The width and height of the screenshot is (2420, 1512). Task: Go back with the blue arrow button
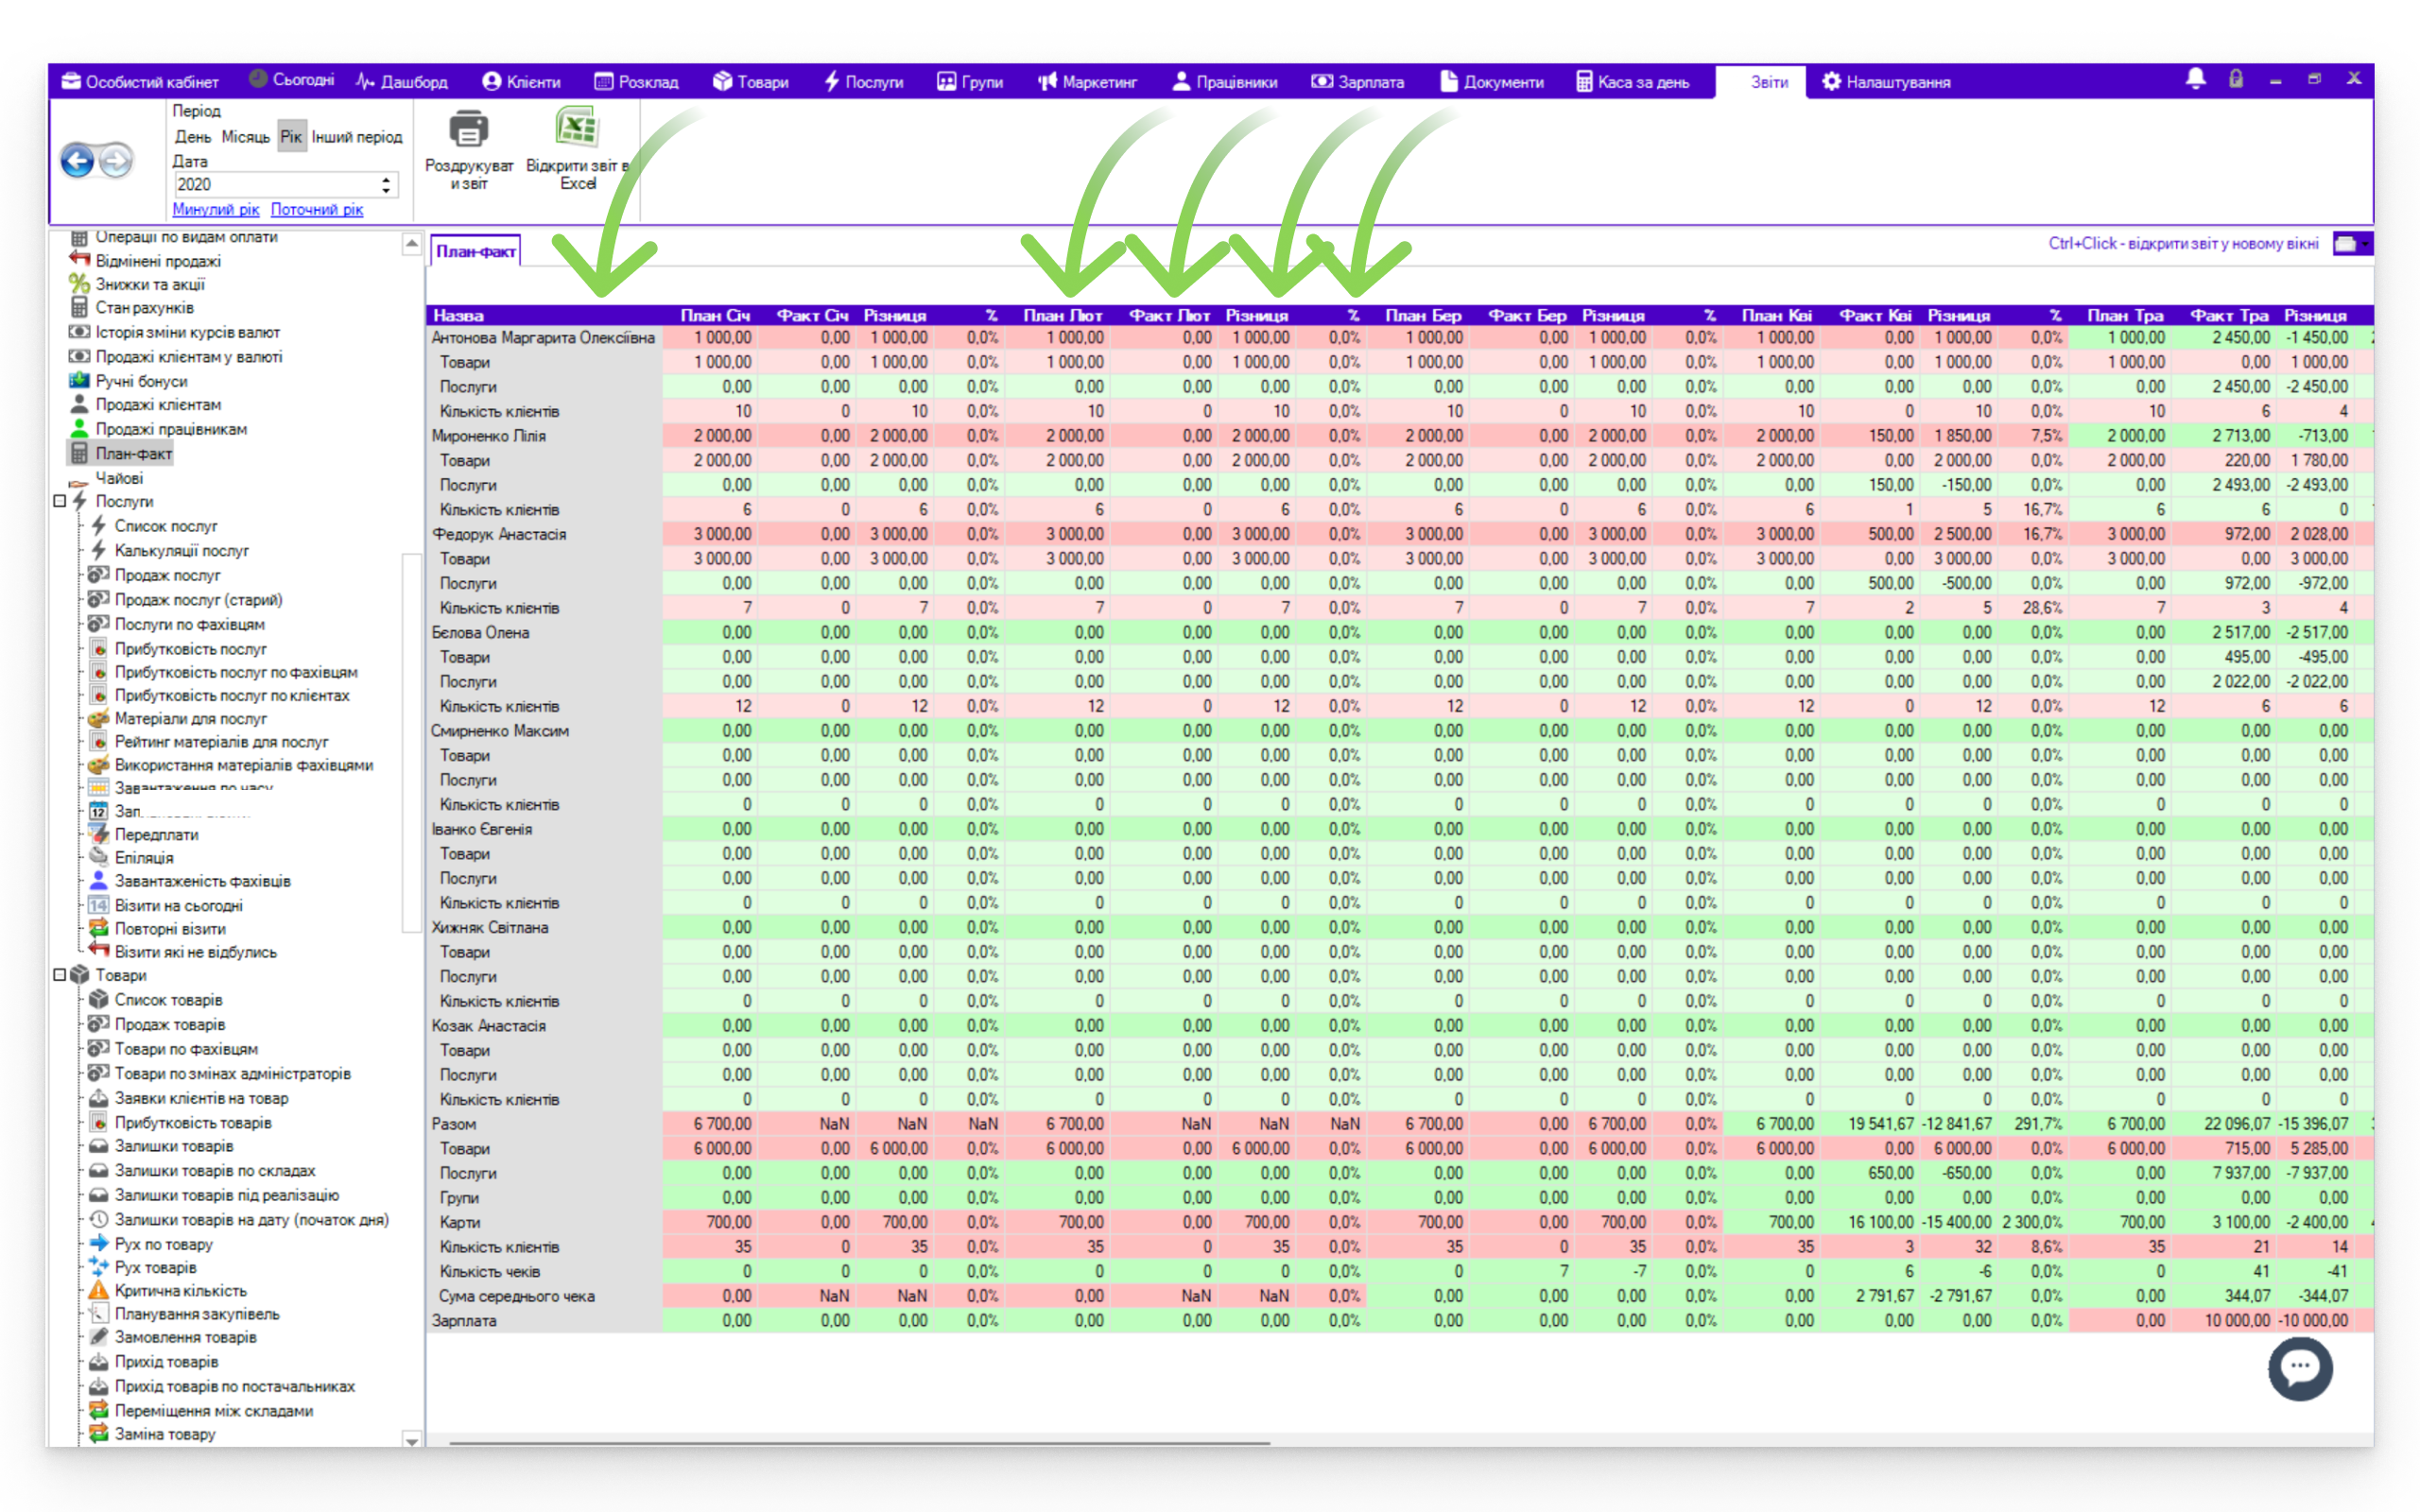78,160
